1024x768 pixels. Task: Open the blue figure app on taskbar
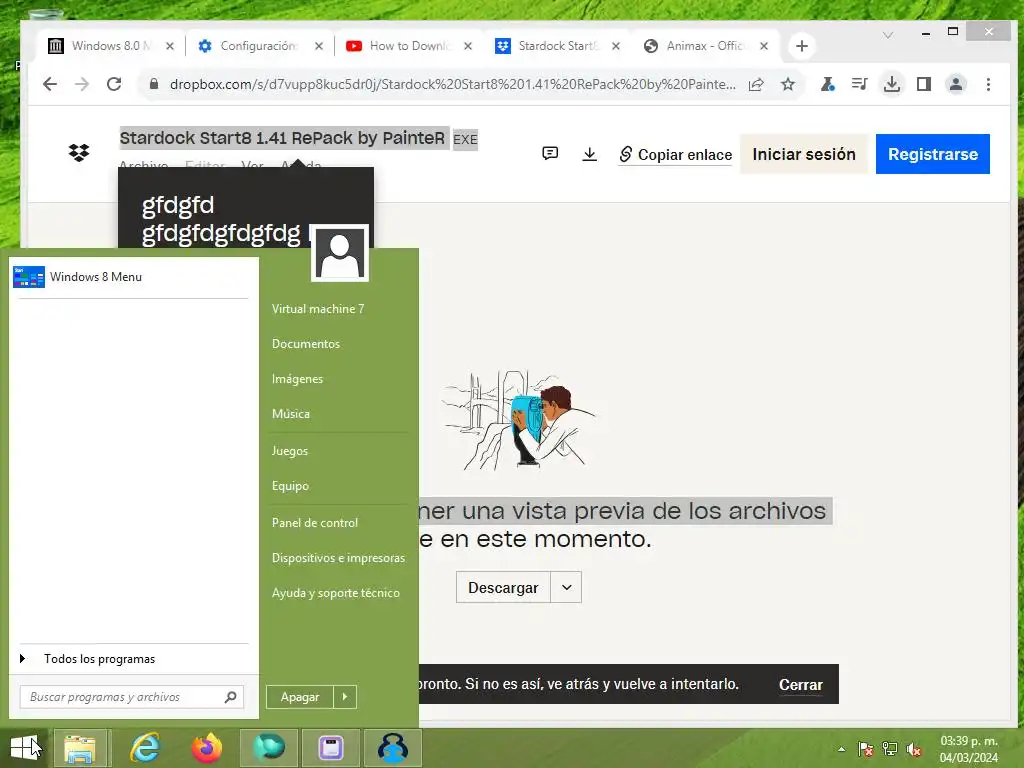pyautogui.click(x=393, y=748)
